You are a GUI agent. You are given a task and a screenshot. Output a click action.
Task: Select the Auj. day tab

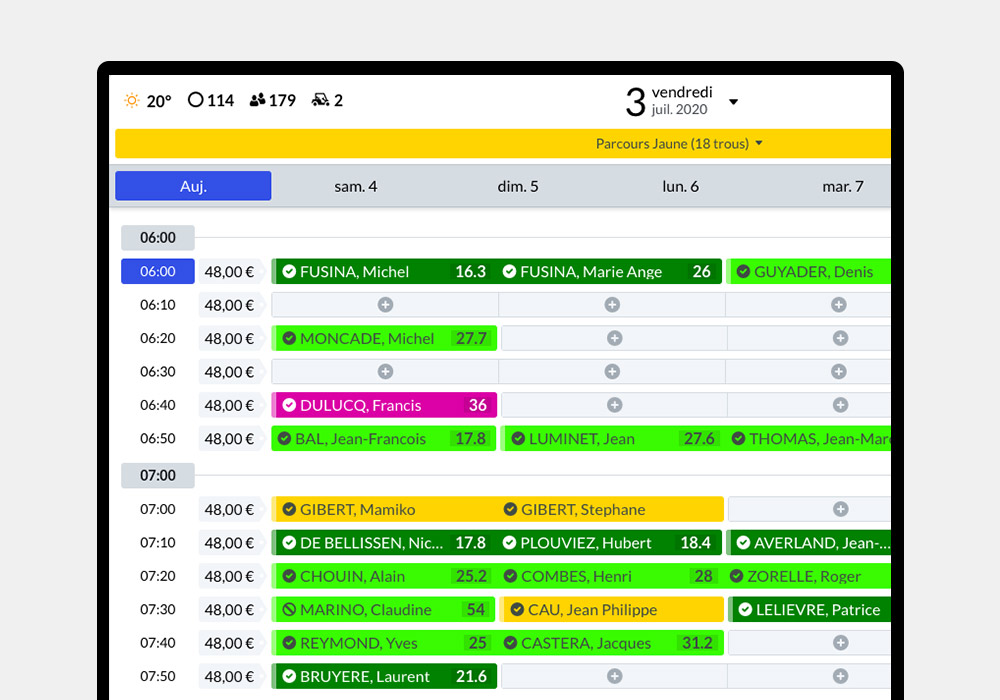pyautogui.click(x=193, y=186)
